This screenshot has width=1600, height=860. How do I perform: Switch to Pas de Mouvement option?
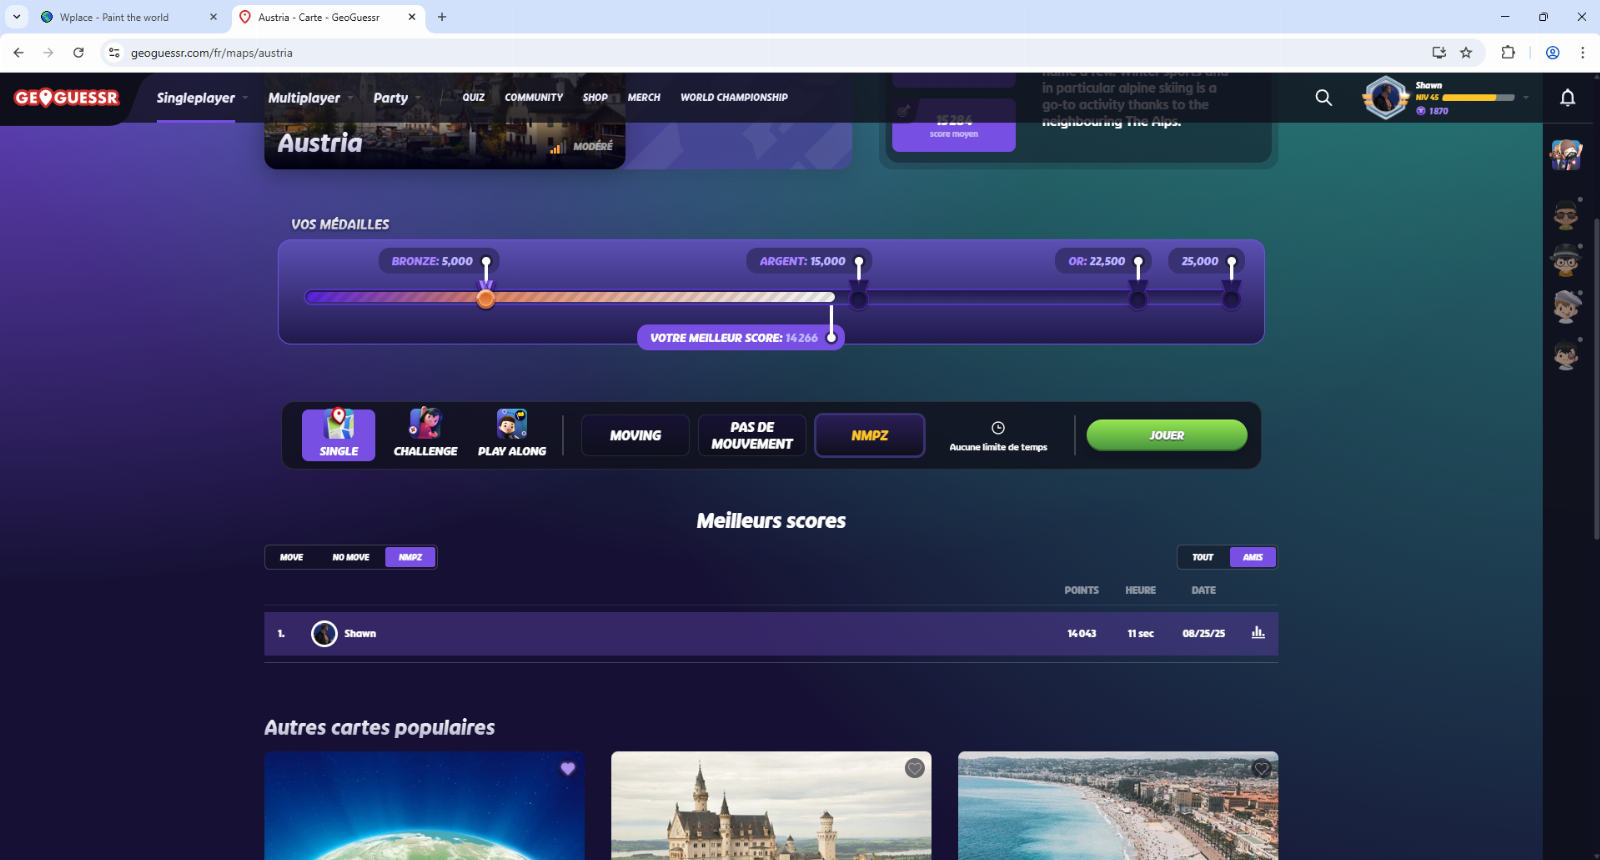coord(752,436)
